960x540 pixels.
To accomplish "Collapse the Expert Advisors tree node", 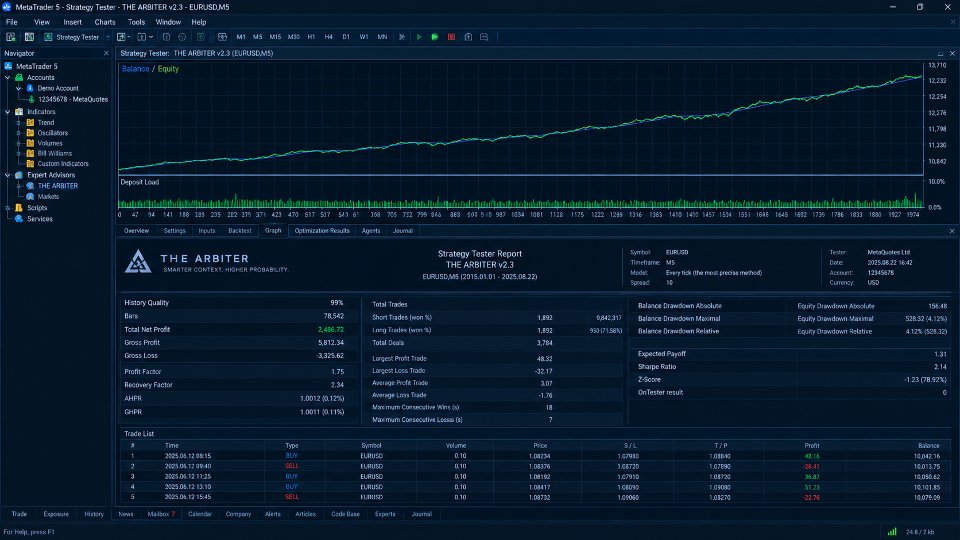I will (7, 175).
